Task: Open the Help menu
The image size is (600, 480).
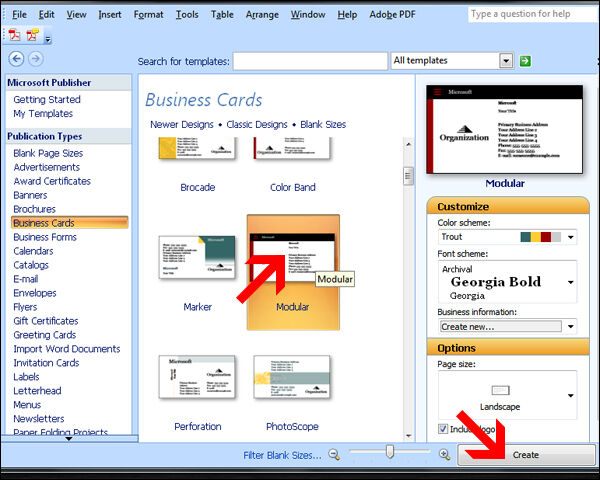Action: pyautogui.click(x=347, y=15)
